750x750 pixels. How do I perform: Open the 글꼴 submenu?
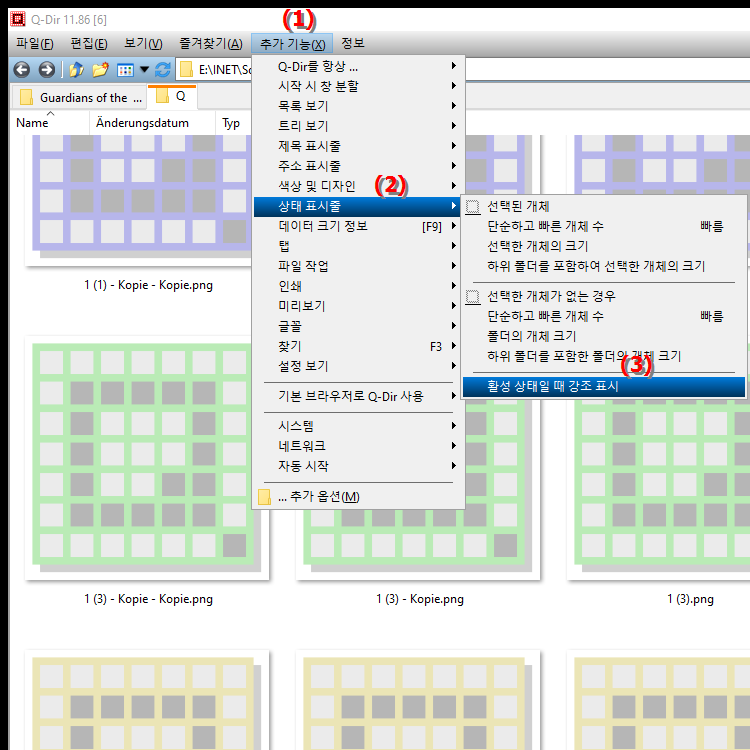point(358,327)
